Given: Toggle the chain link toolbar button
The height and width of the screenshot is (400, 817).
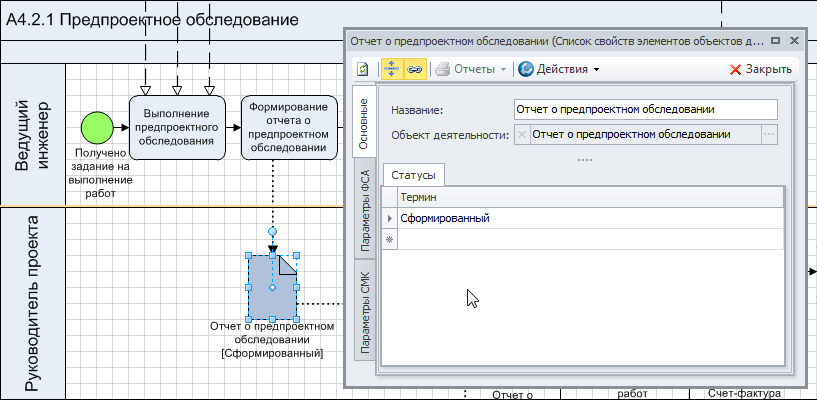Looking at the screenshot, I should tap(414, 69).
